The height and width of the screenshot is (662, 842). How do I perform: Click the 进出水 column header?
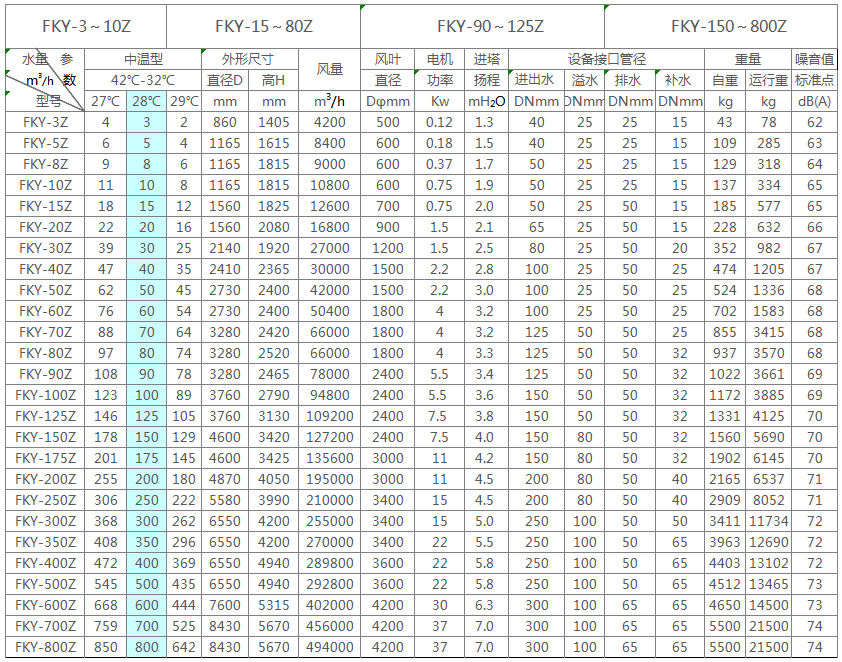coord(536,81)
